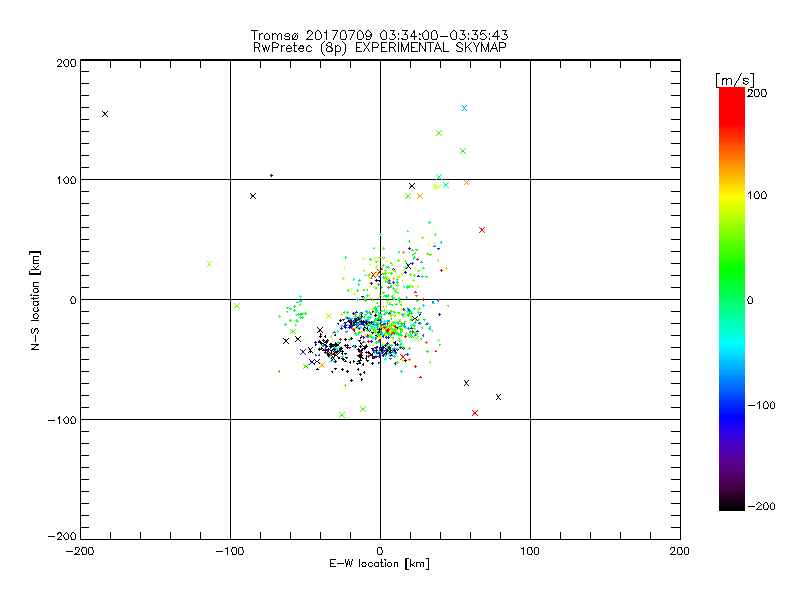Click the small black dot just above the 100 km line
The height and width of the screenshot is (600, 800).
click(271, 176)
